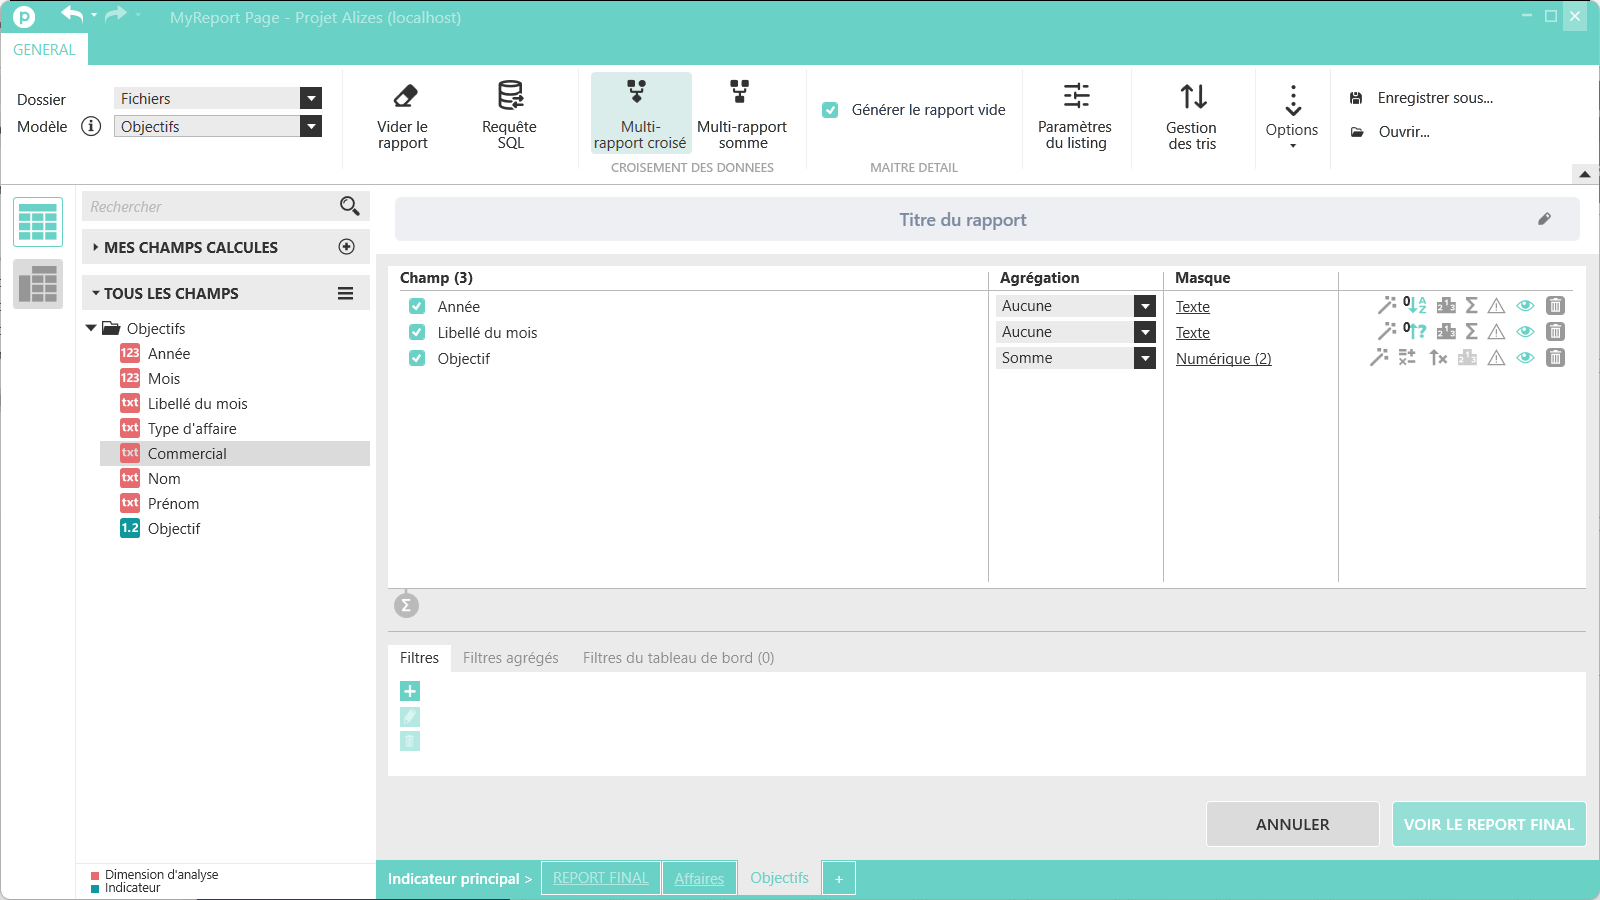Uncheck the Année field checkbox

417,307
